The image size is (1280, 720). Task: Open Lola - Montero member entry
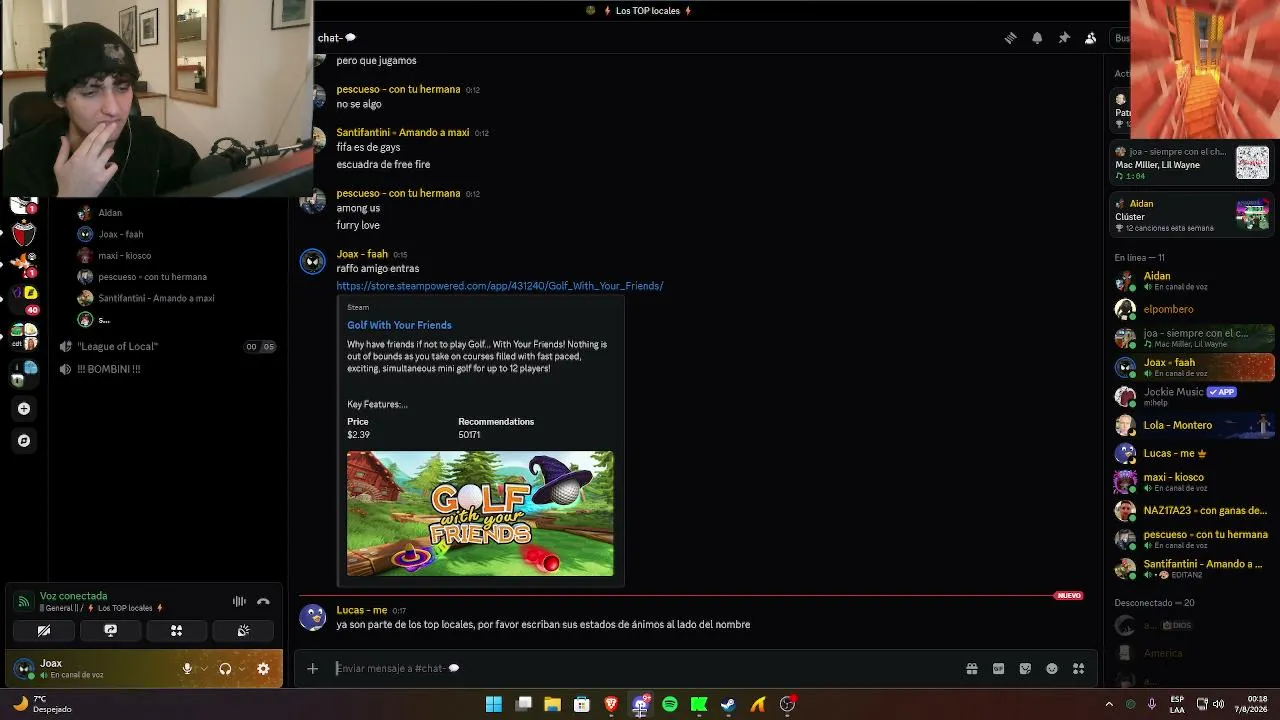pos(1194,425)
